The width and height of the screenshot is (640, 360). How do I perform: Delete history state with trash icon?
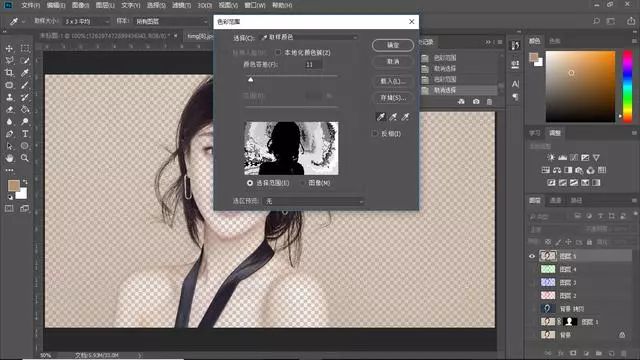(489, 102)
